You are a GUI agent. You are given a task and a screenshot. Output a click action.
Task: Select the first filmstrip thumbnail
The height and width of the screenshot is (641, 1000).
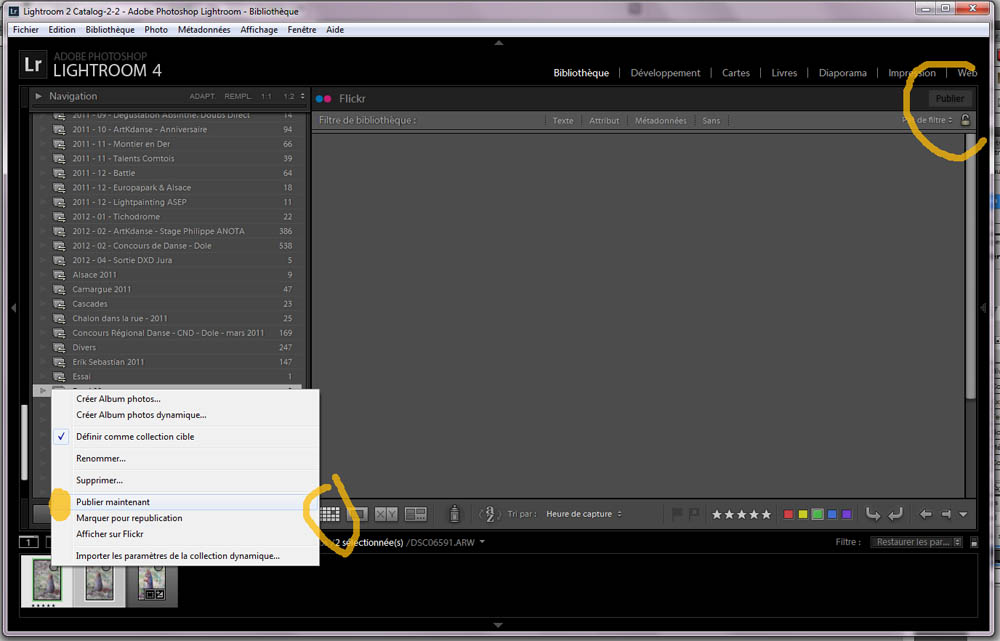coord(47,580)
